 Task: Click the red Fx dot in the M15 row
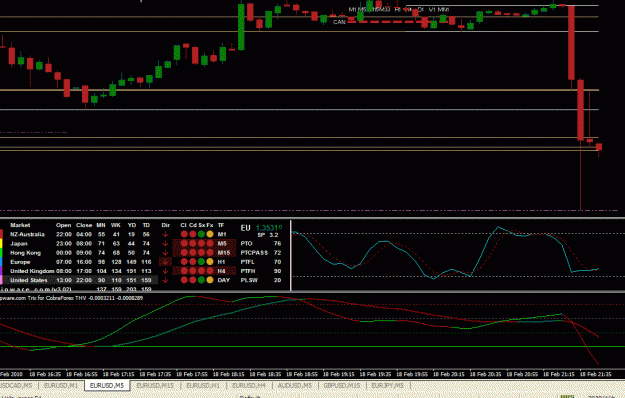pos(210,253)
